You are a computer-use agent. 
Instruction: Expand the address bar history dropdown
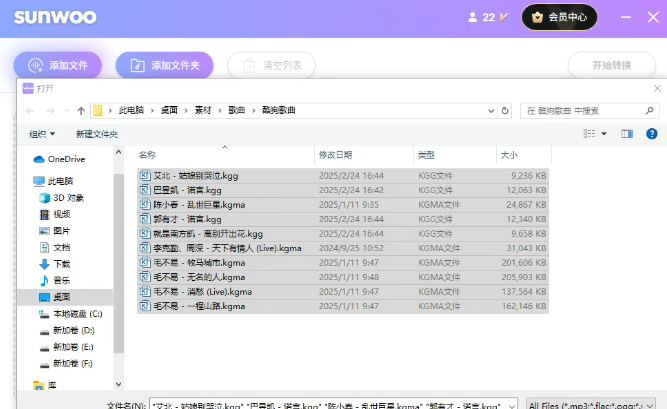point(491,110)
